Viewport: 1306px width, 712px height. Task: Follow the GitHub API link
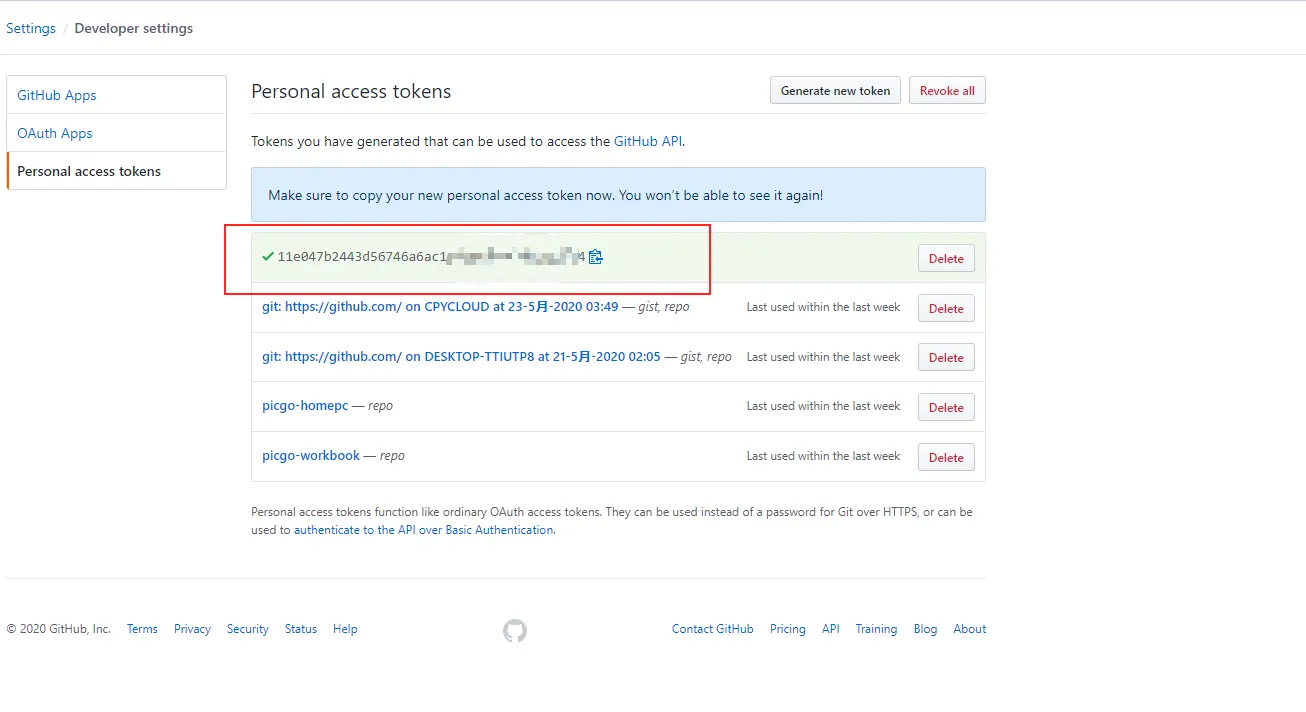[648, 141]
